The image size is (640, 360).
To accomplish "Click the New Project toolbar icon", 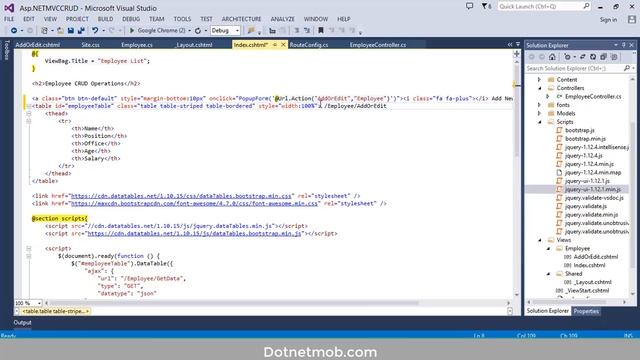I will tap(44, 31).
